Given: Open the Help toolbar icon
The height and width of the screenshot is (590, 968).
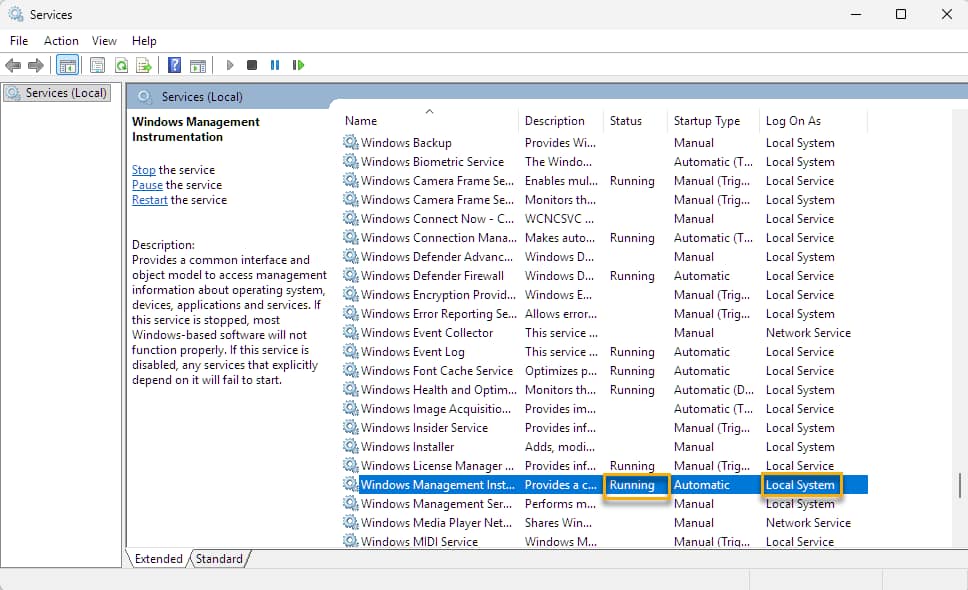Looking at the screenshot, I should [175, 65].
